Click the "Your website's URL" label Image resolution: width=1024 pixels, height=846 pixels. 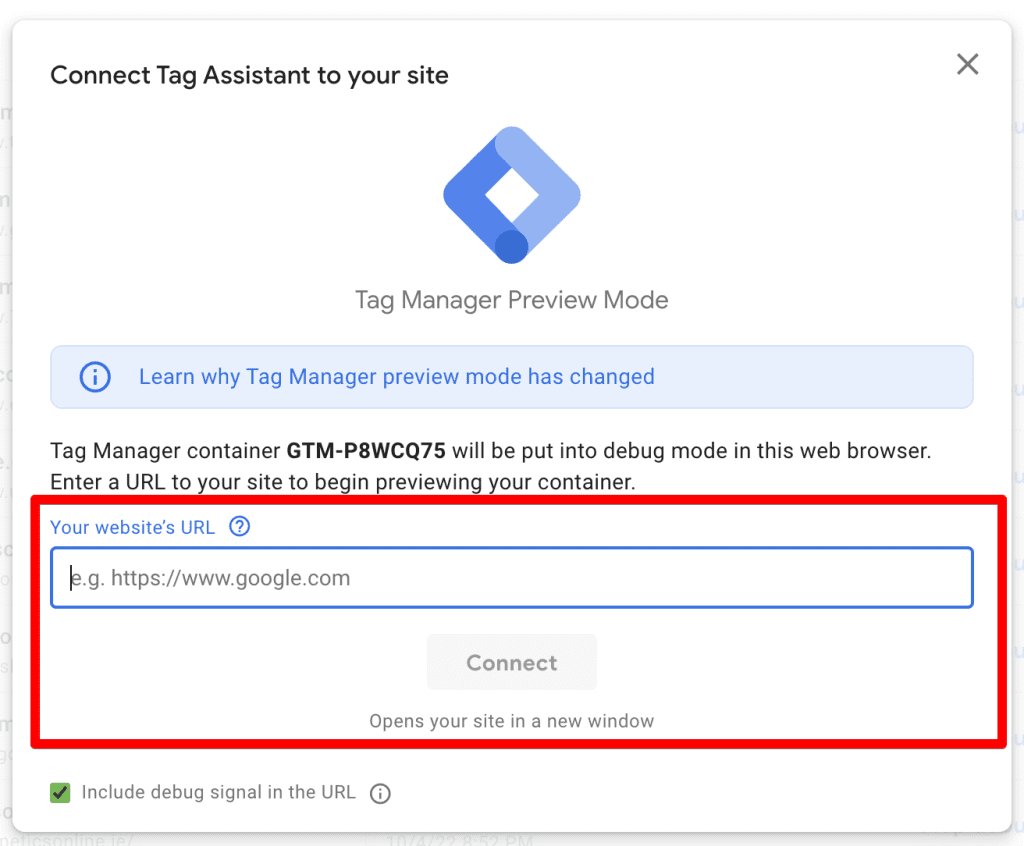132,526
